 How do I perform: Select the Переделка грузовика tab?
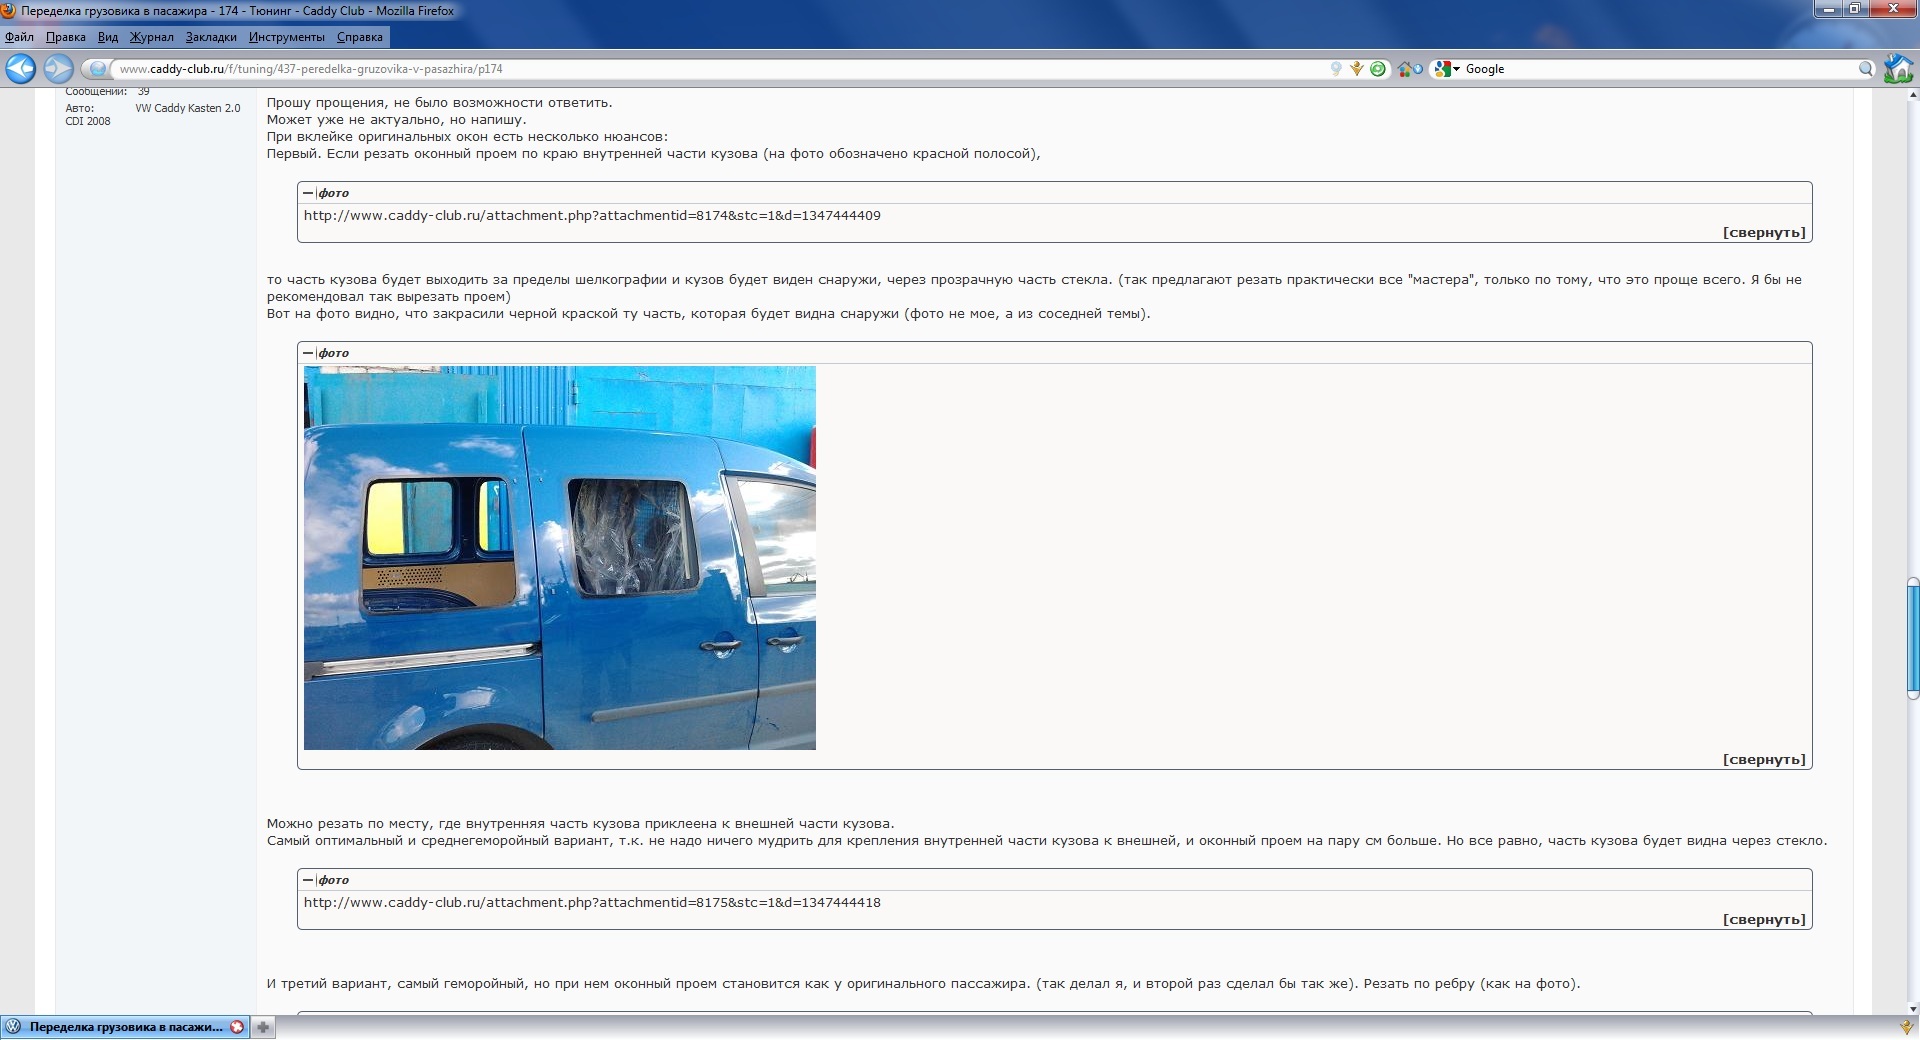pos(125,1027)
